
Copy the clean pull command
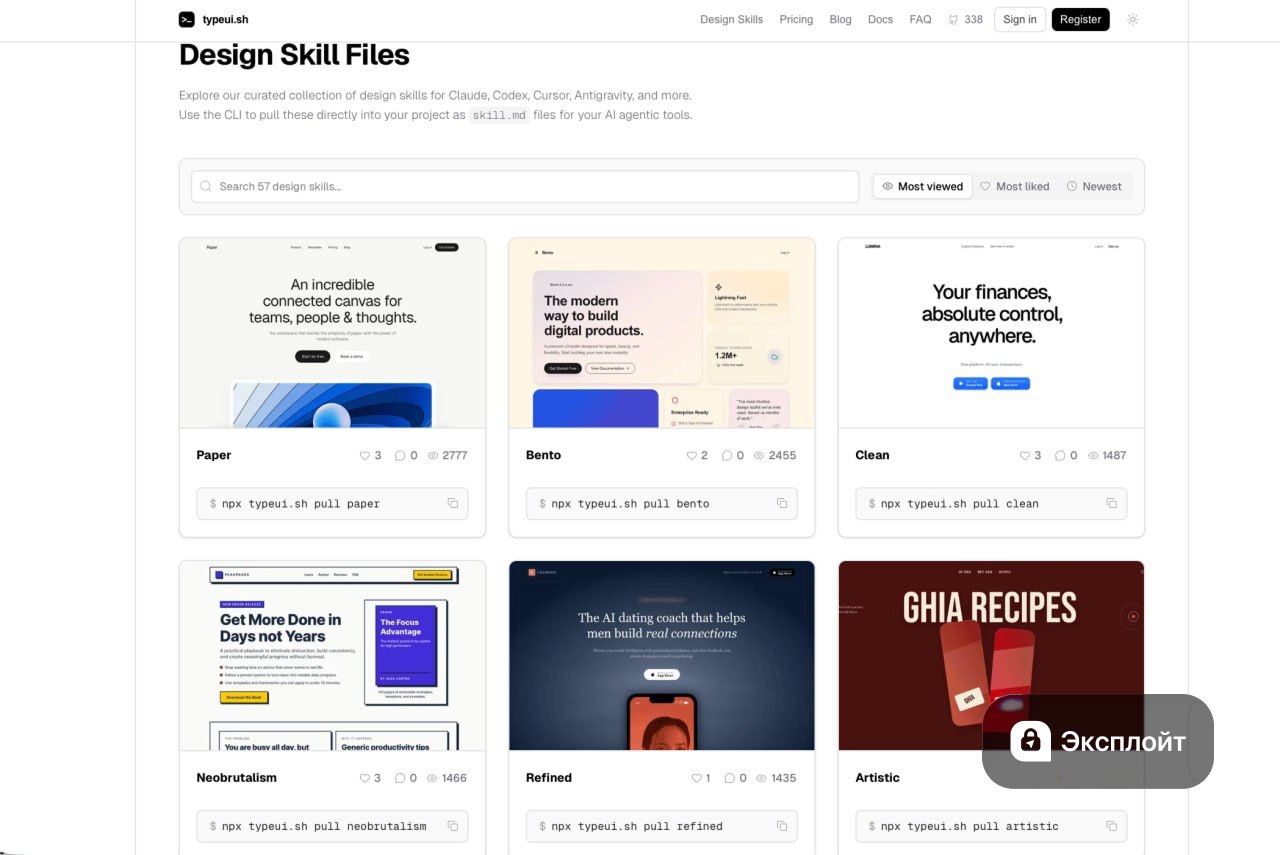coord(1111,504)
